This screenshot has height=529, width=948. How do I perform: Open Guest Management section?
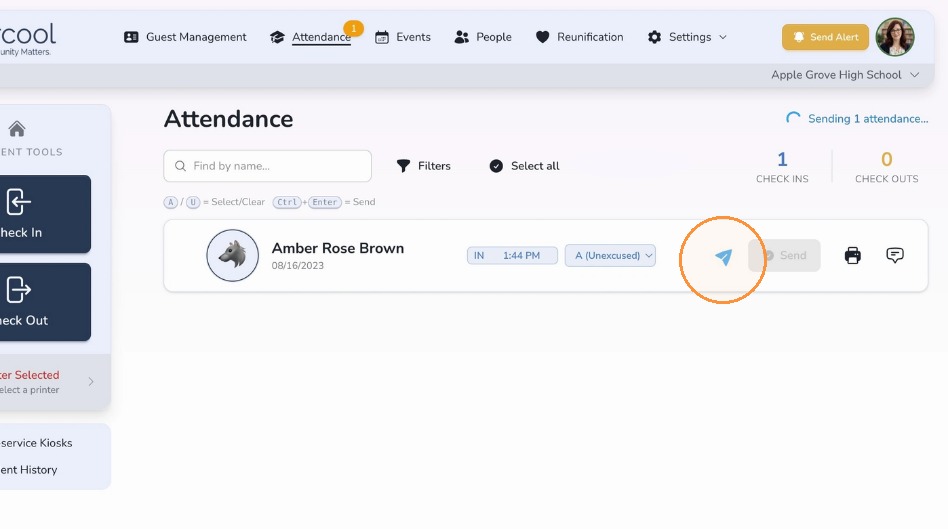(x=185, y=37)
